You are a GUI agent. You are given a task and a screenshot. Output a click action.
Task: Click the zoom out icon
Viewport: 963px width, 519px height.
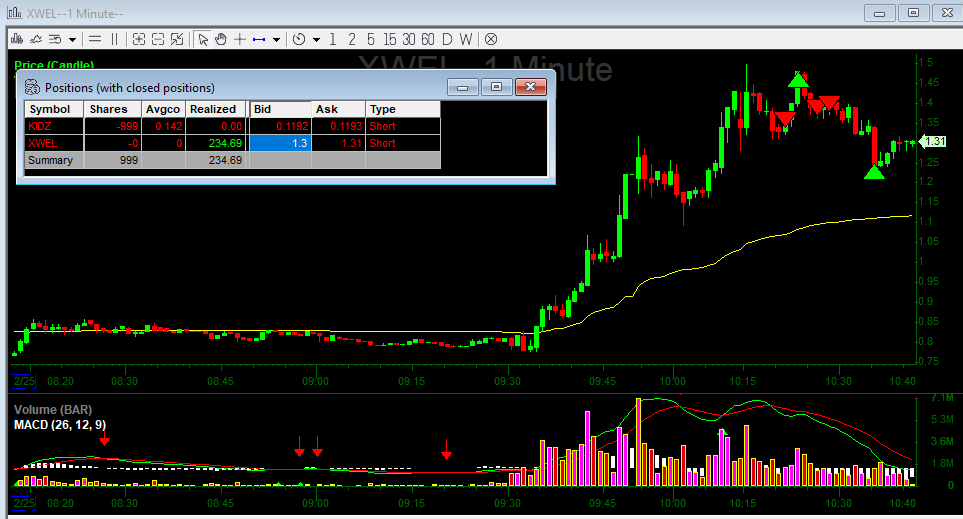pyautogui.click(x=158, y=39)
